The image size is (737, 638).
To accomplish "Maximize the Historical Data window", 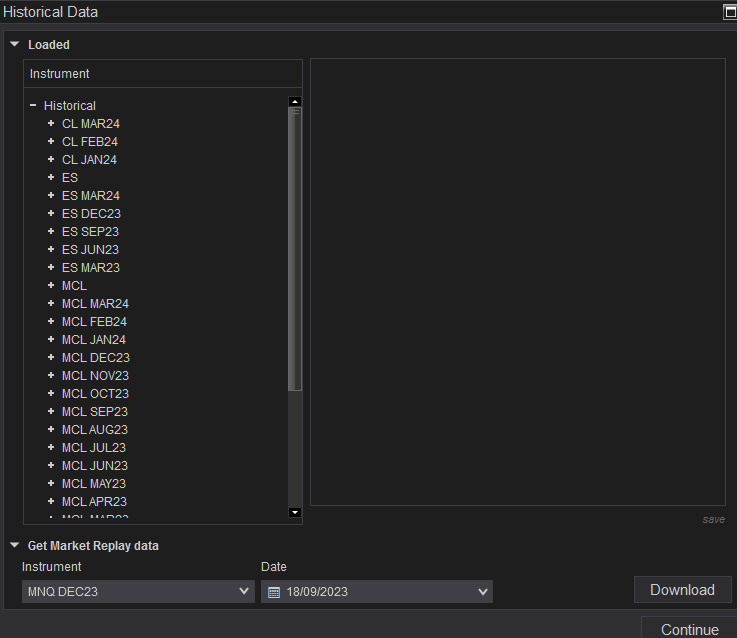I will (x=730, y=12).
